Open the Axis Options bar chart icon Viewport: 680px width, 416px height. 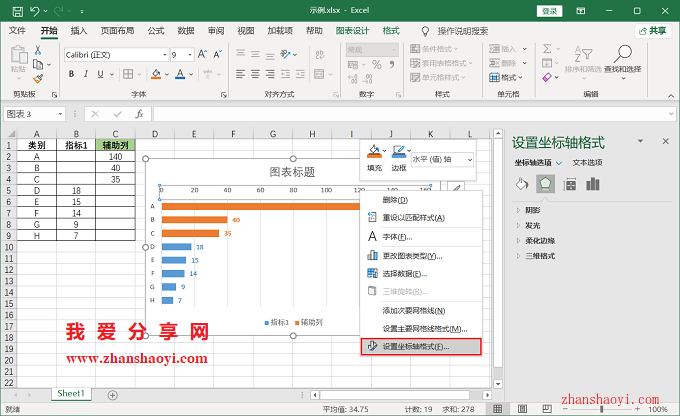point(593,184)
